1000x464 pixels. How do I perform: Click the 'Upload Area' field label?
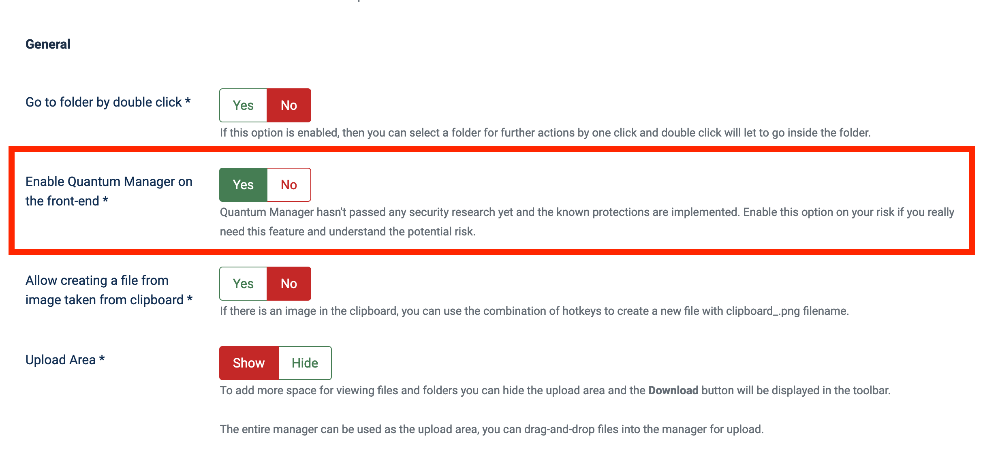[61, 360]
